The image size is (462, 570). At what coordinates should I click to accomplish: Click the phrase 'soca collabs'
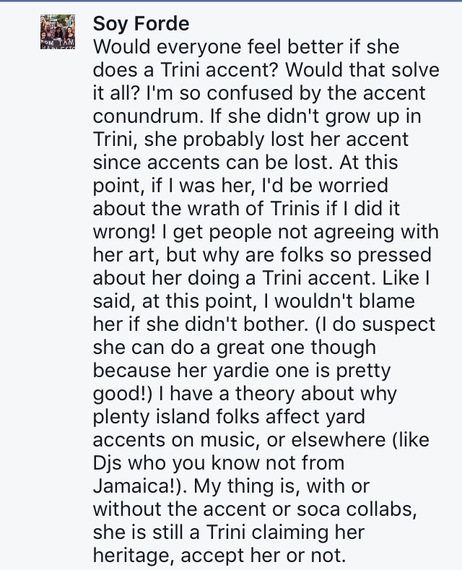[x=356, y=509]
